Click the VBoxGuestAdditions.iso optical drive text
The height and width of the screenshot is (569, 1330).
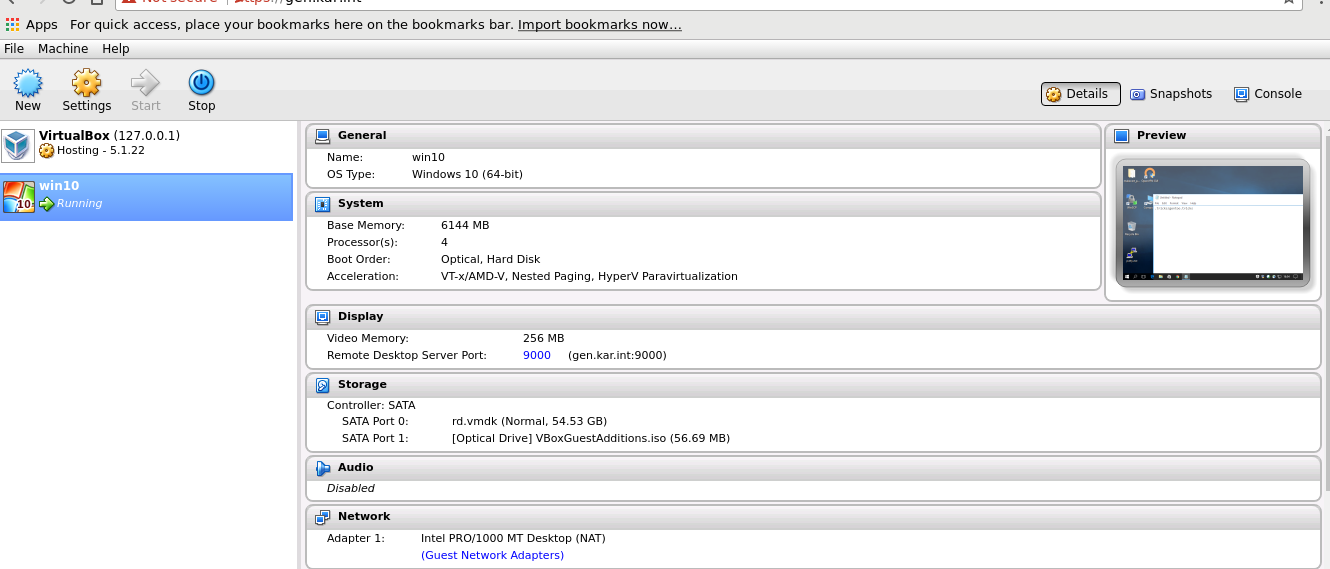591,439
